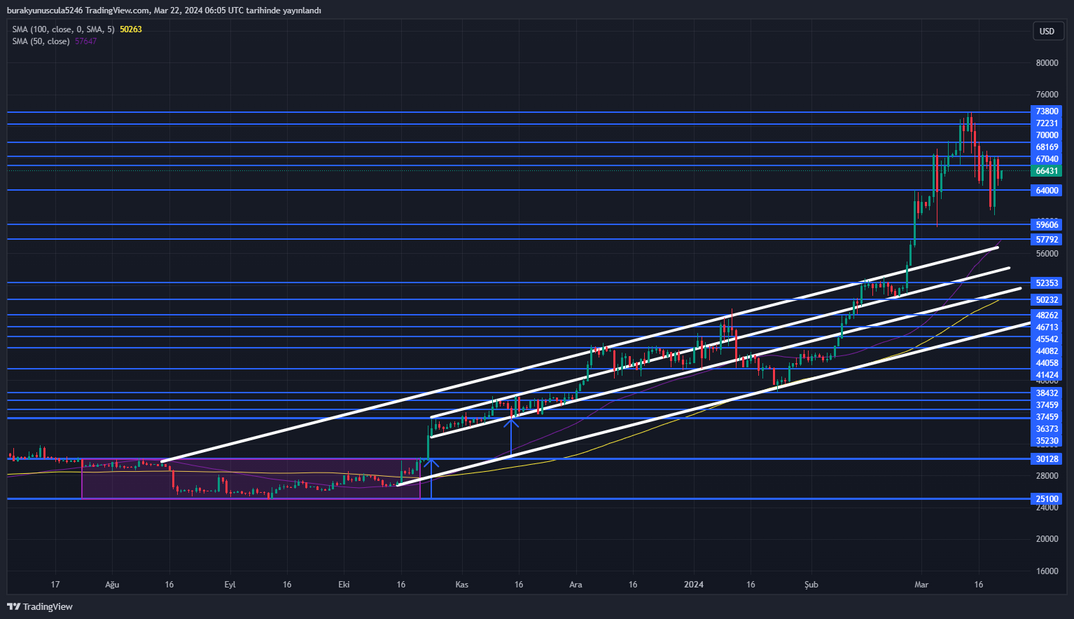Screen dimensions: 1074x619
Task: Select the 64000 price level label
Action: tap(1047, 190)
